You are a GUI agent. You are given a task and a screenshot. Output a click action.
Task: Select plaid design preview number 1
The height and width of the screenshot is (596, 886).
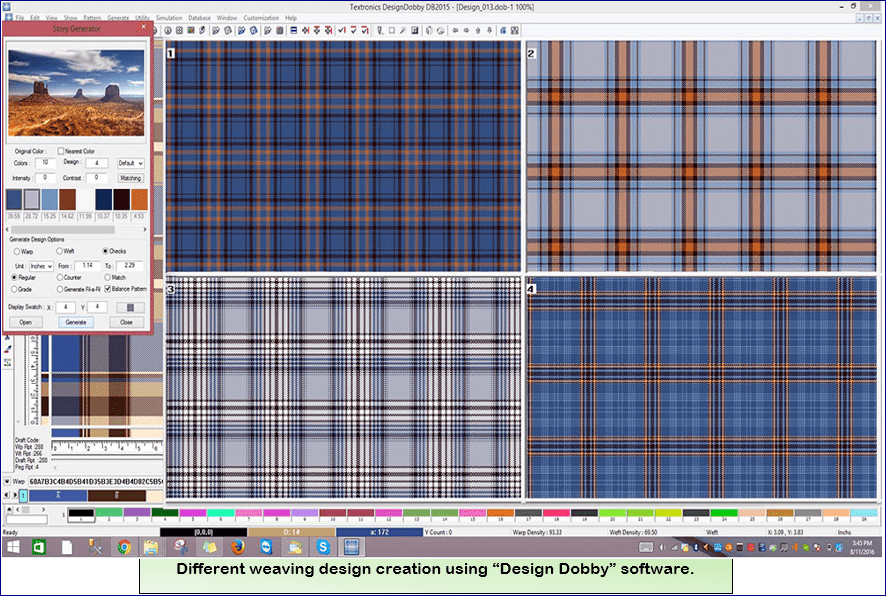tap(344, 156)
